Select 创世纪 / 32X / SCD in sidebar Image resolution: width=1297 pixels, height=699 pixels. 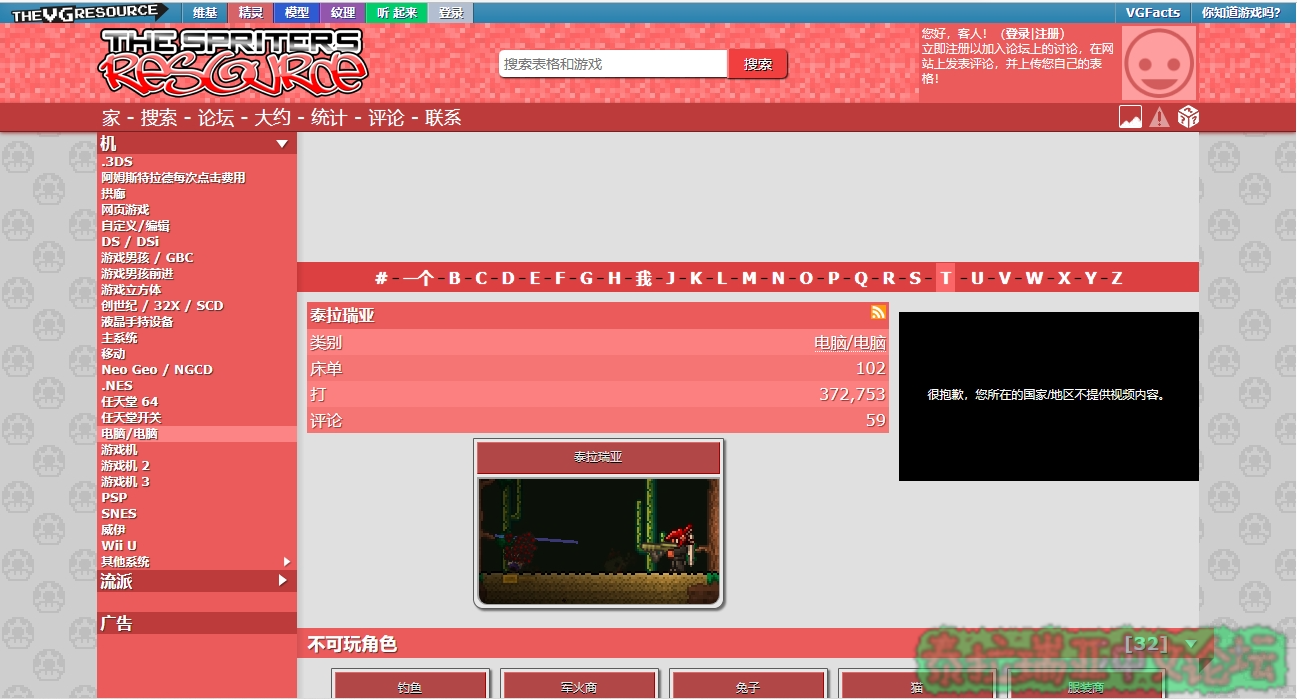(x=162, y=305)
